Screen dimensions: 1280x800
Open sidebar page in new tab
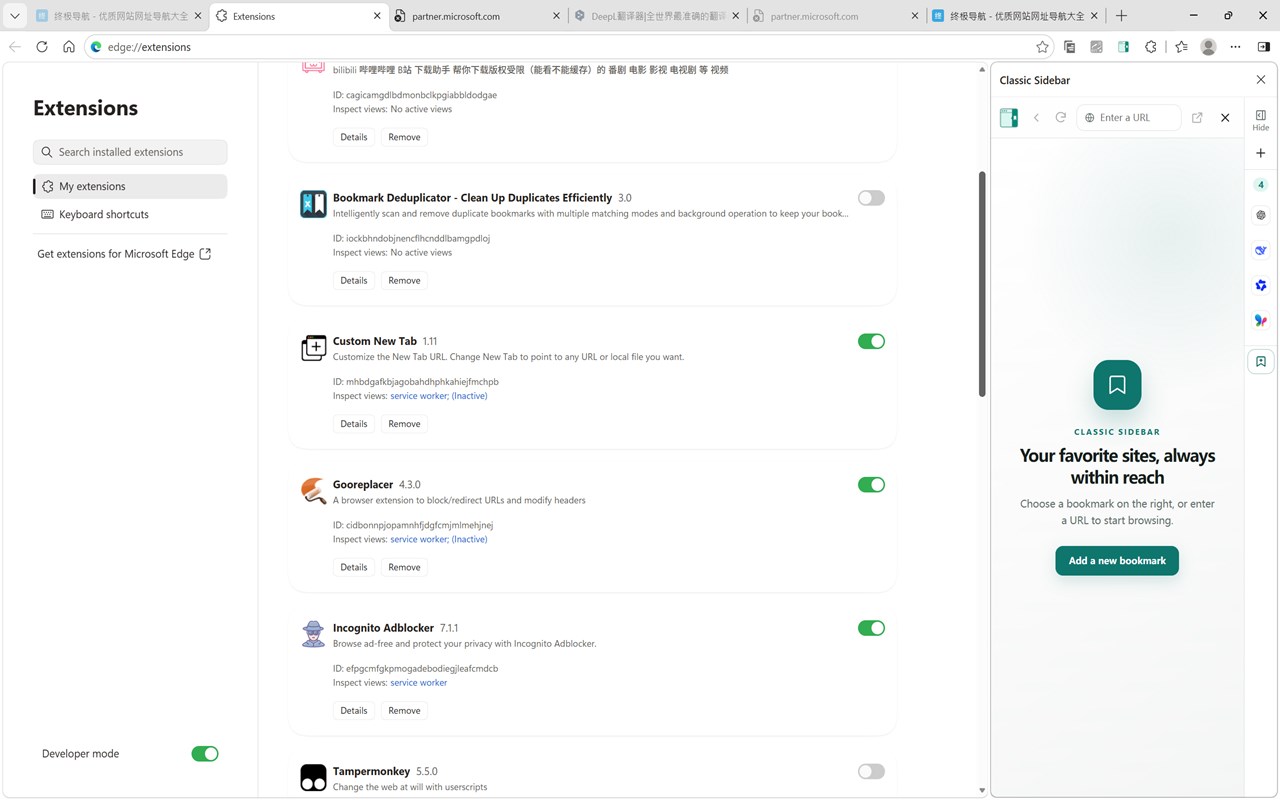(1197, 118)
